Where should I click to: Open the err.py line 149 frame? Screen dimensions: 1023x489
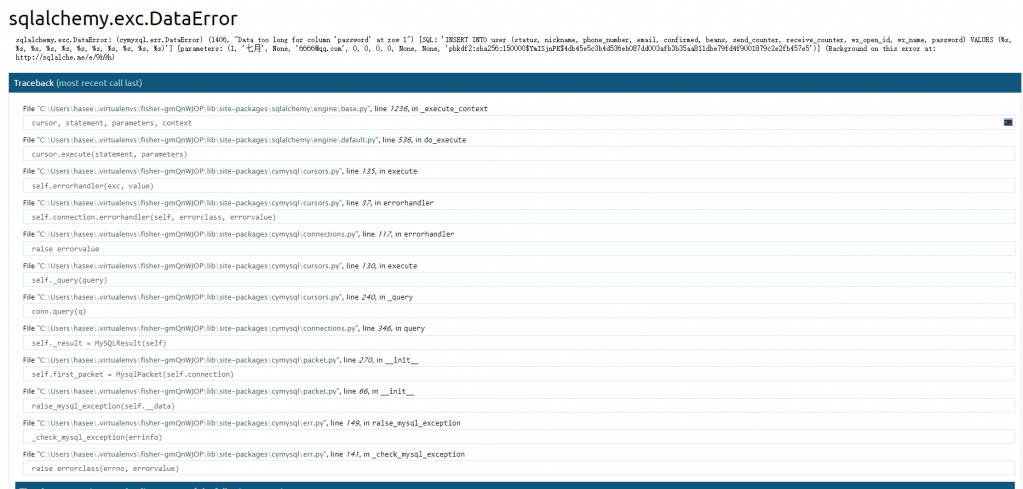tap(243, 423)
